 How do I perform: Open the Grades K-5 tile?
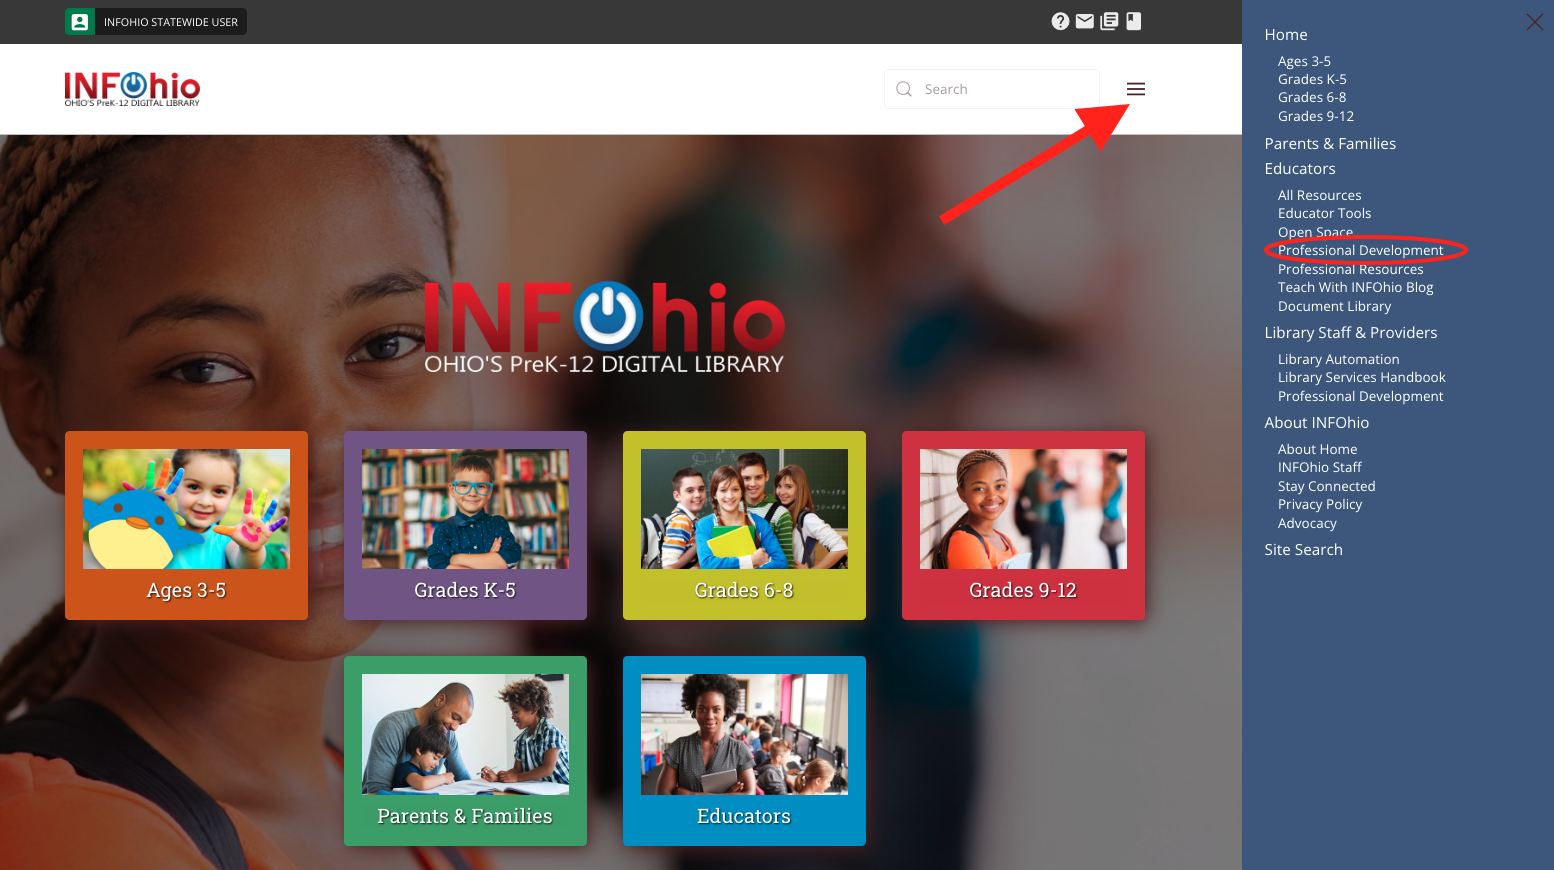[x=465, y=525]
